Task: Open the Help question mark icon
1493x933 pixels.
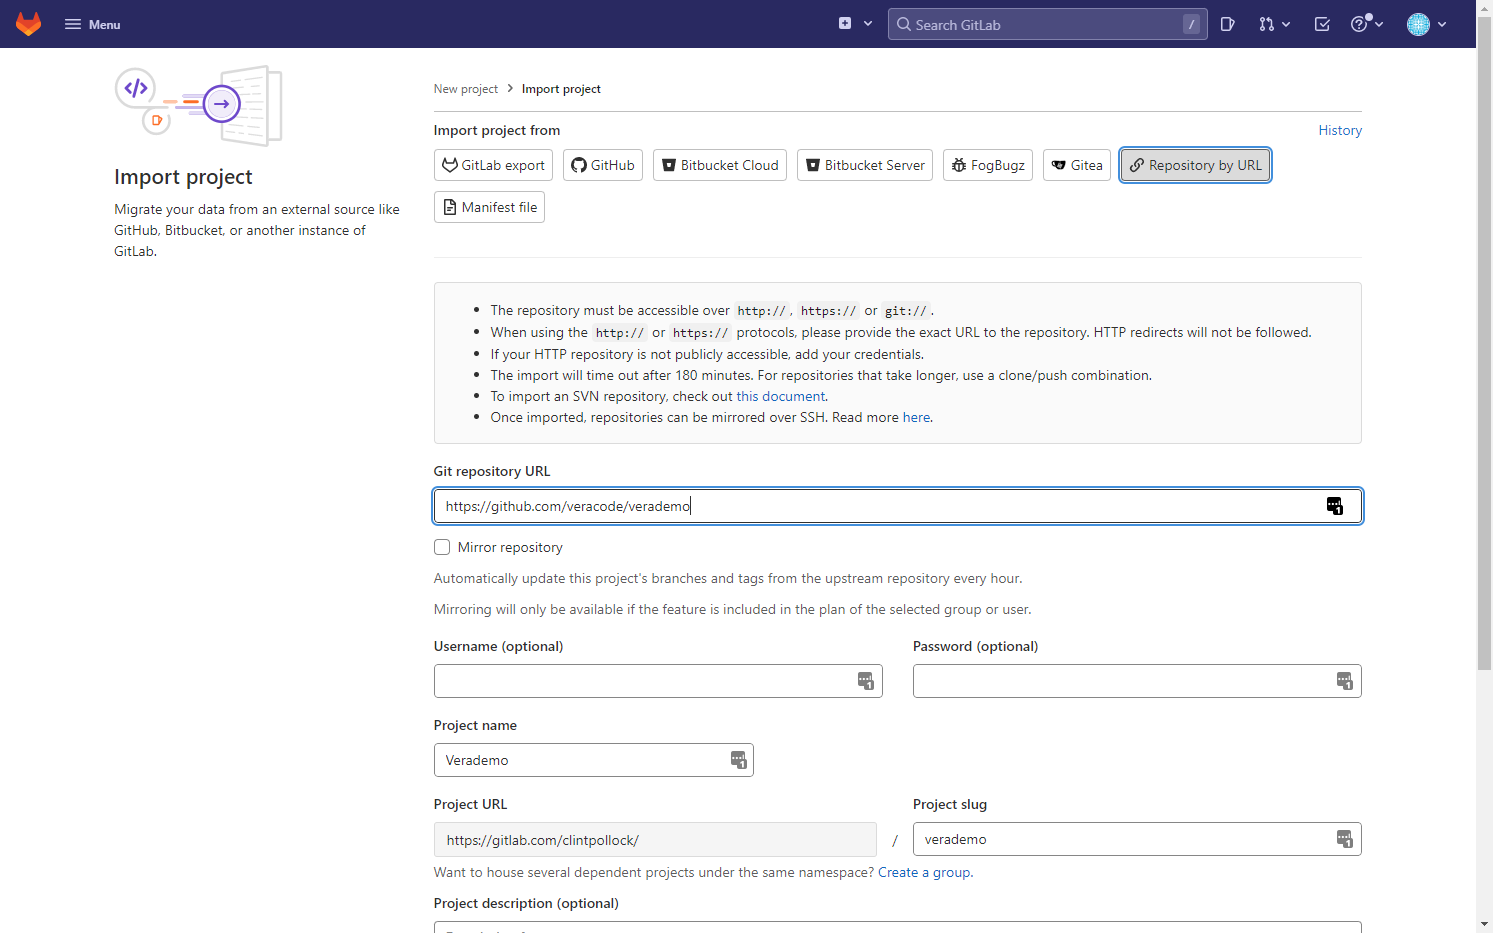Action: click(1359, 24)
